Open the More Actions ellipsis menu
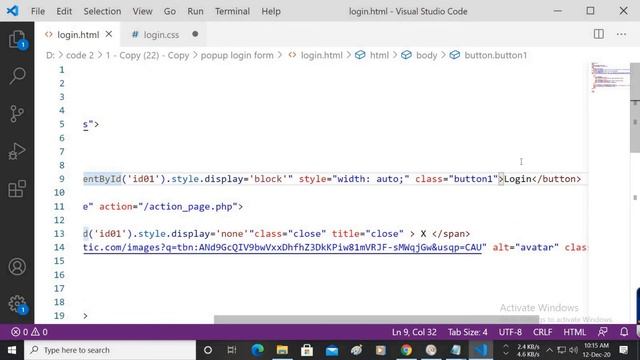Screen dimensions: 640x360 [x=621, y=34]
